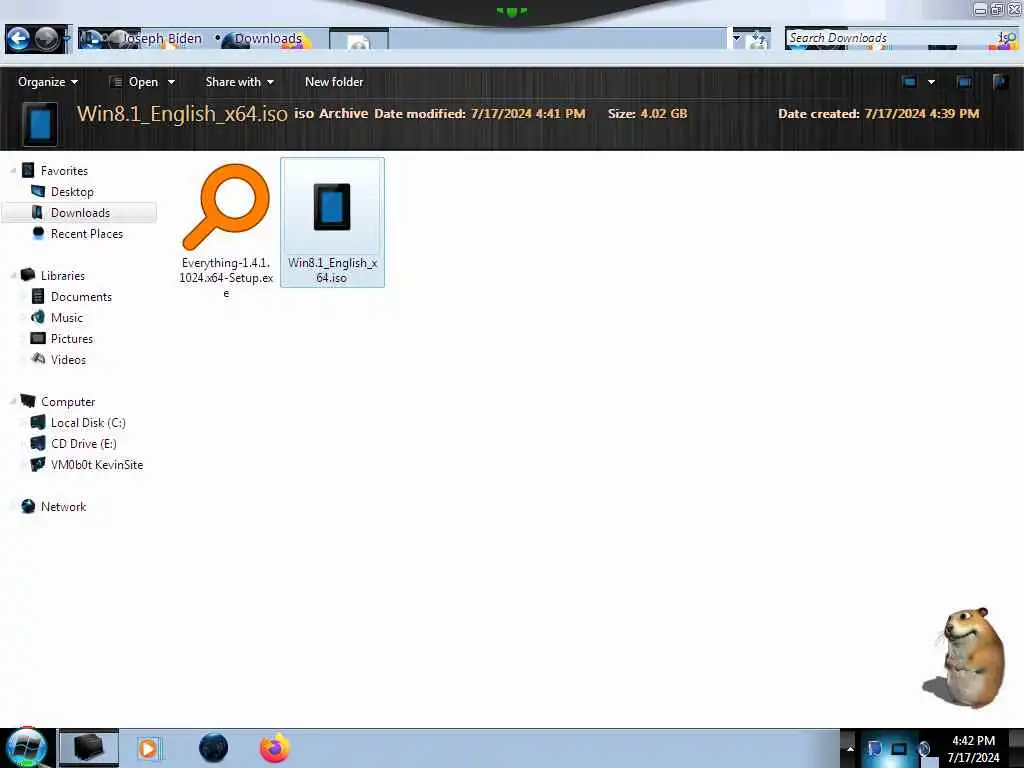
Task: Click the Network globe icon
Action: pos(28,506)
